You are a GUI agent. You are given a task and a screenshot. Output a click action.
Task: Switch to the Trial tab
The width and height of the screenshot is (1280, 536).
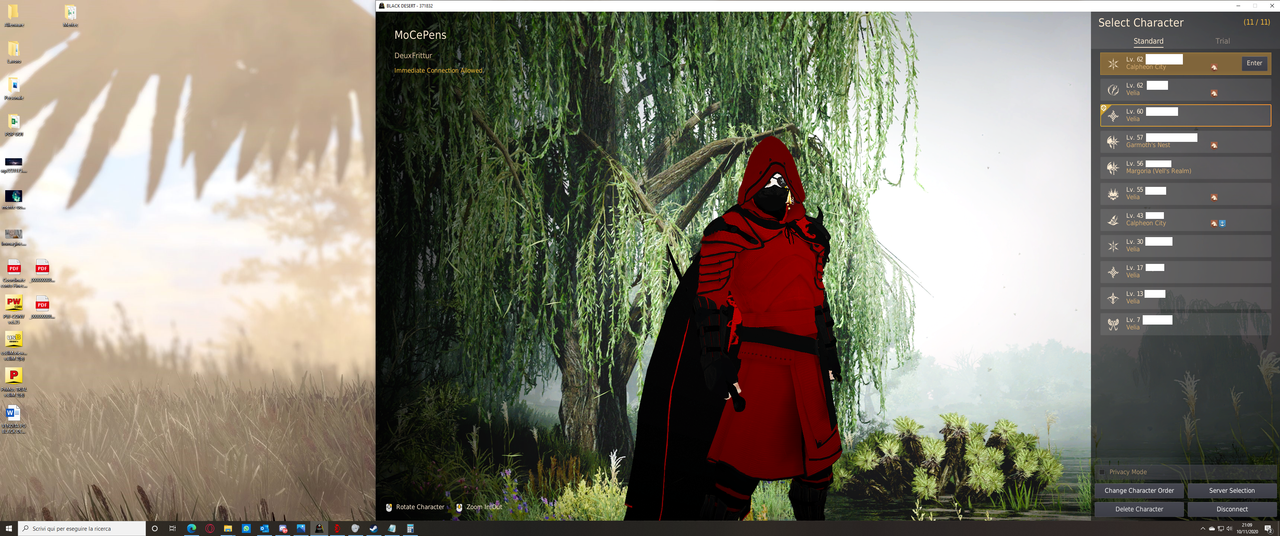(1222, 41)
